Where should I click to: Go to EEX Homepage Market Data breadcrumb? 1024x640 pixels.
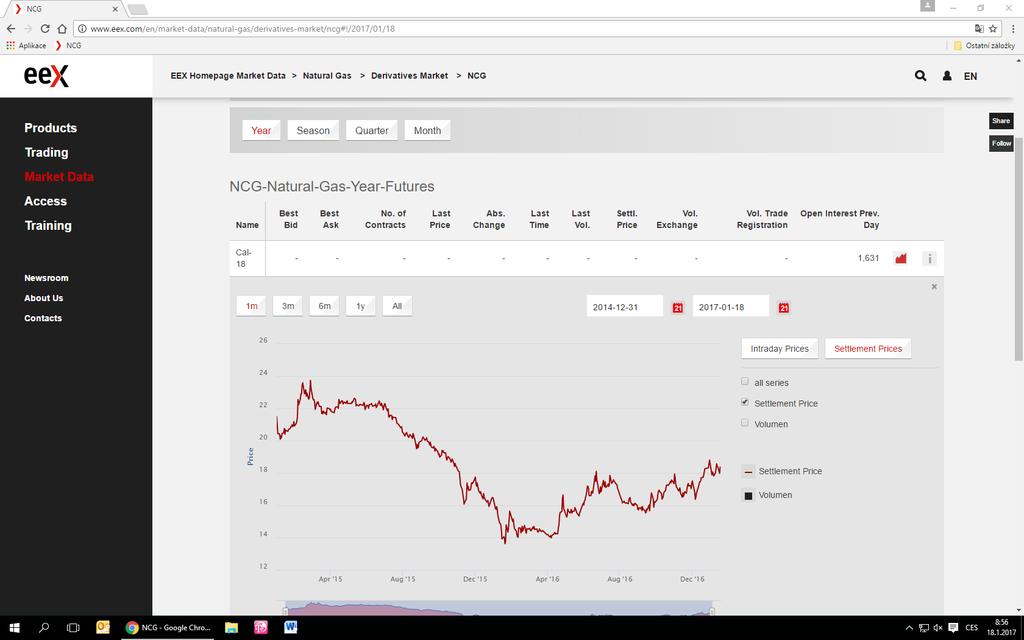228,76
